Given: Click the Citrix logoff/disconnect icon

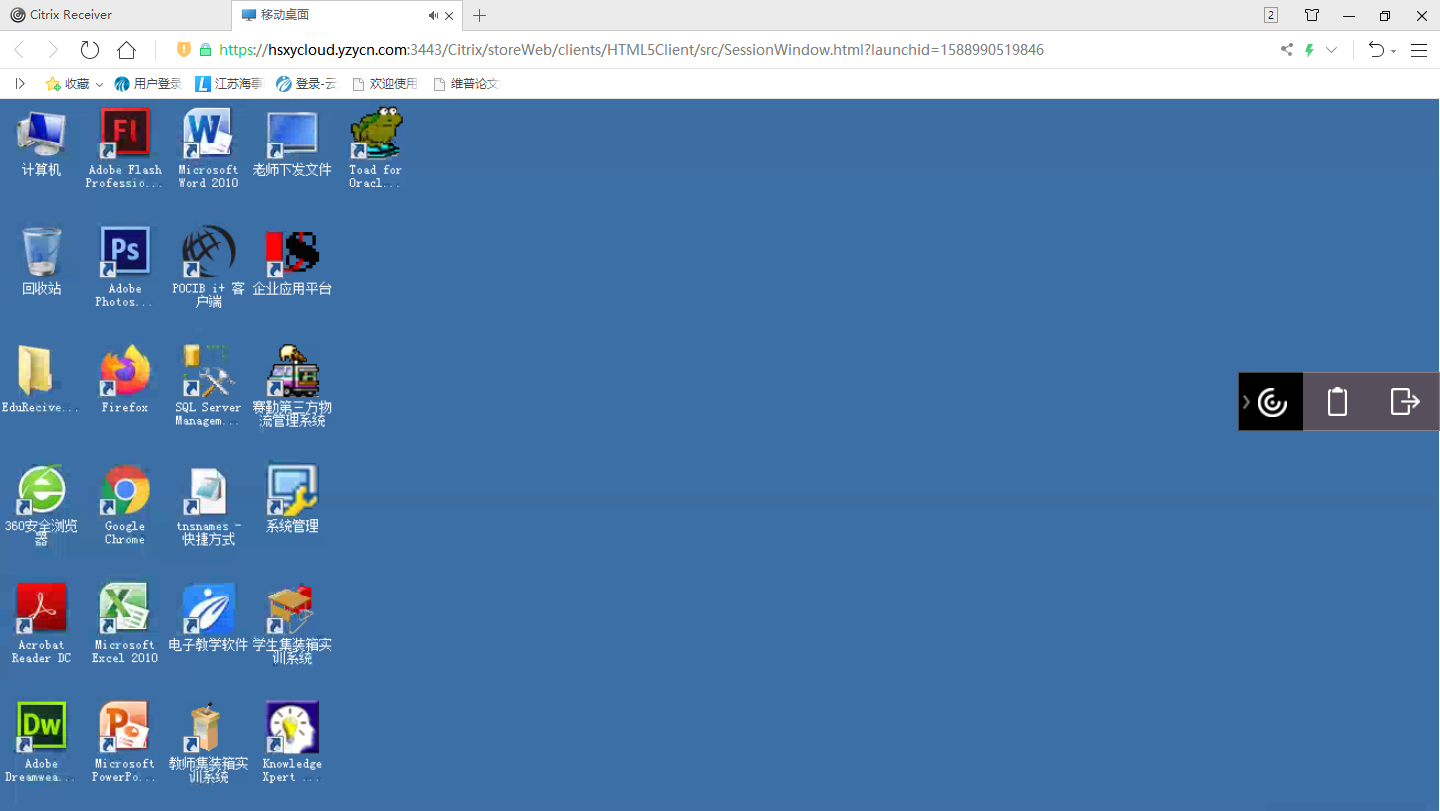Looking at the screenshot, I should coord(1405,402).
